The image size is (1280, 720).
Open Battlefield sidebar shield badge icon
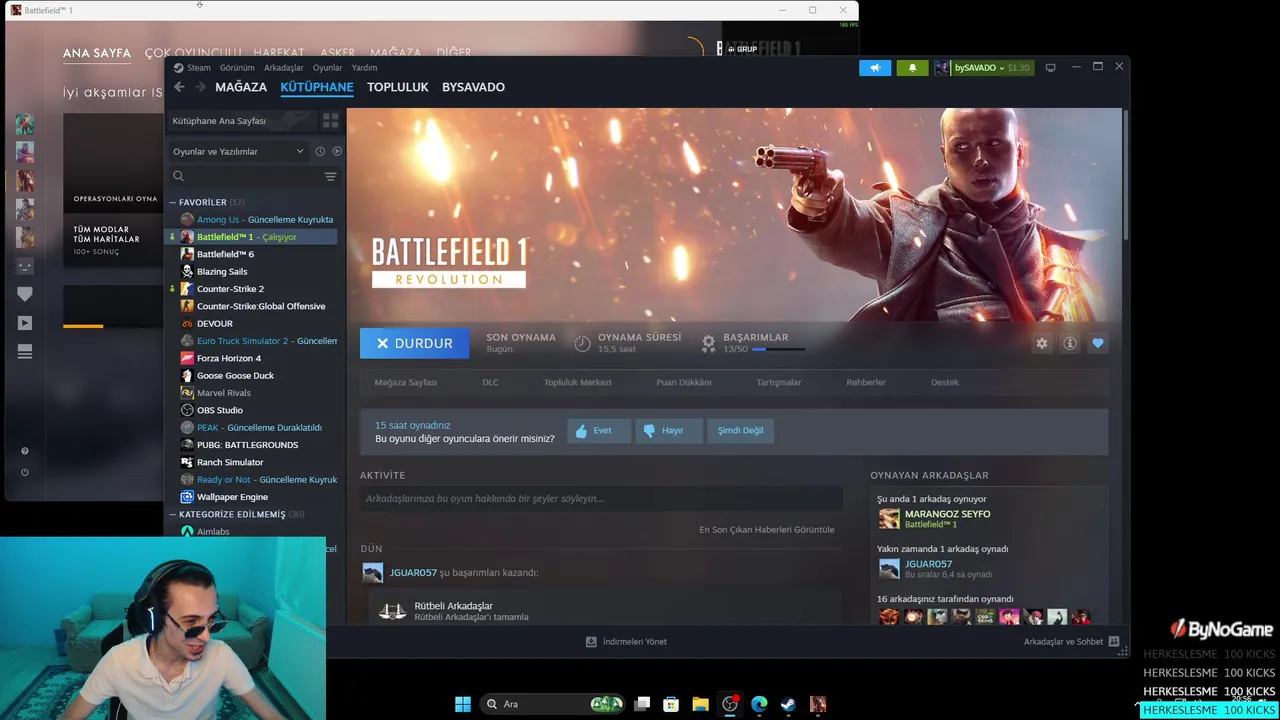25,294
